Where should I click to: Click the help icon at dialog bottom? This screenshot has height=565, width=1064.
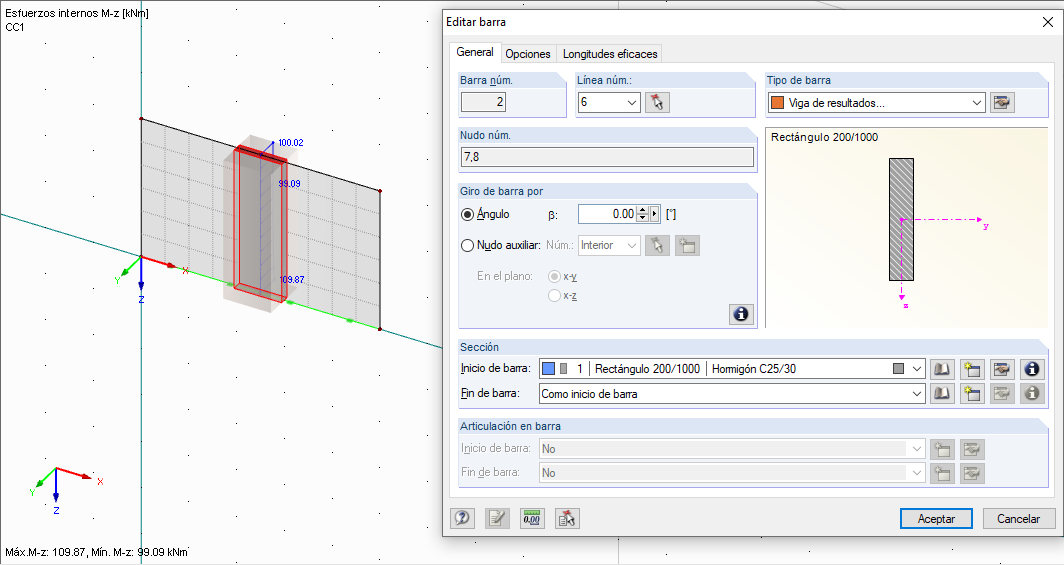point(462,518)
